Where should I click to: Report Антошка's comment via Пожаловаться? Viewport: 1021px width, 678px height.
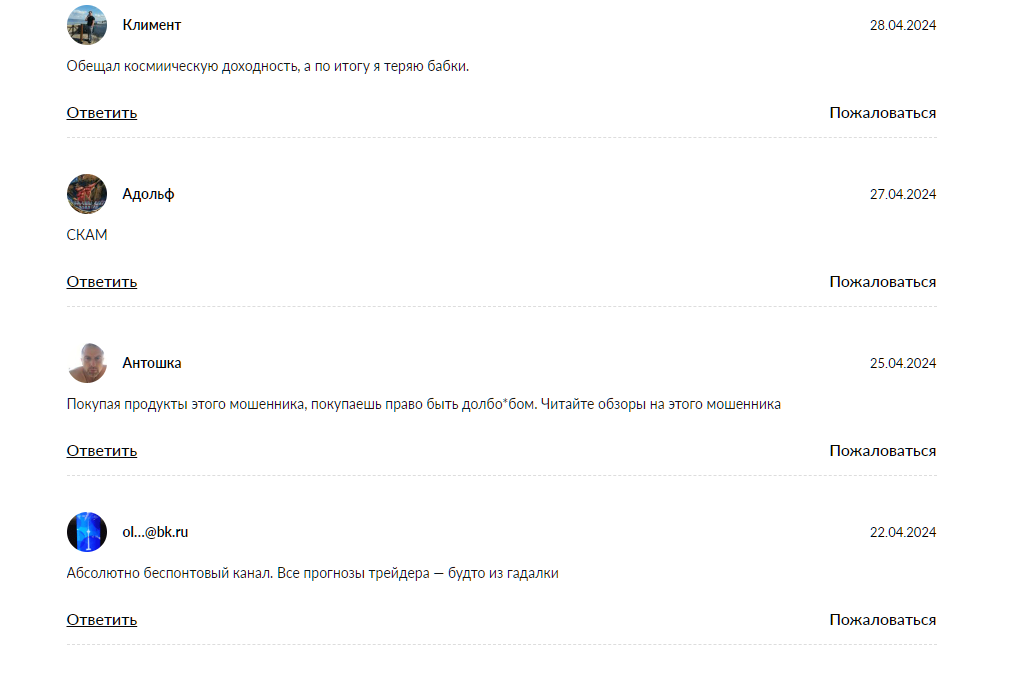point(882,451)
